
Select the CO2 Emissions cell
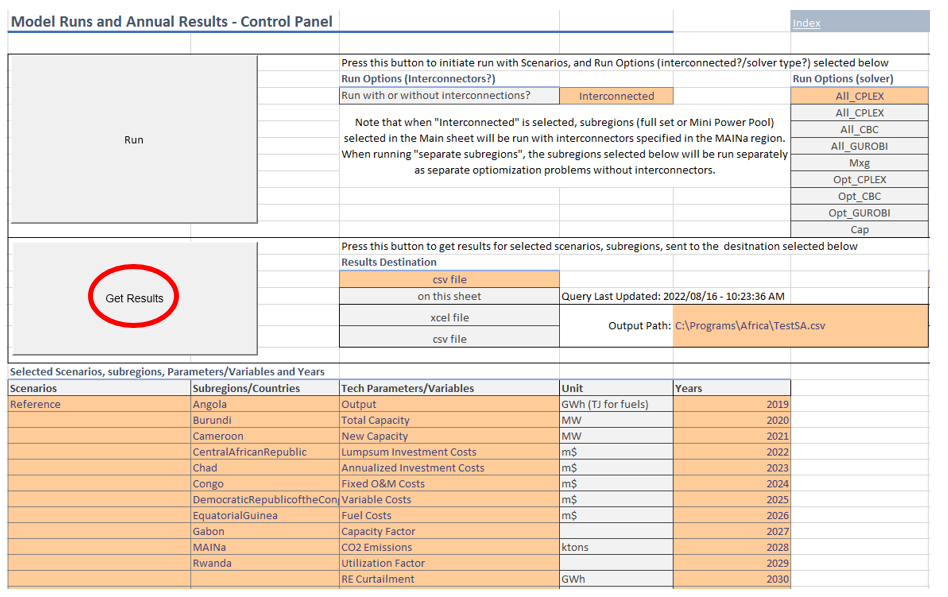click(449, 547)
